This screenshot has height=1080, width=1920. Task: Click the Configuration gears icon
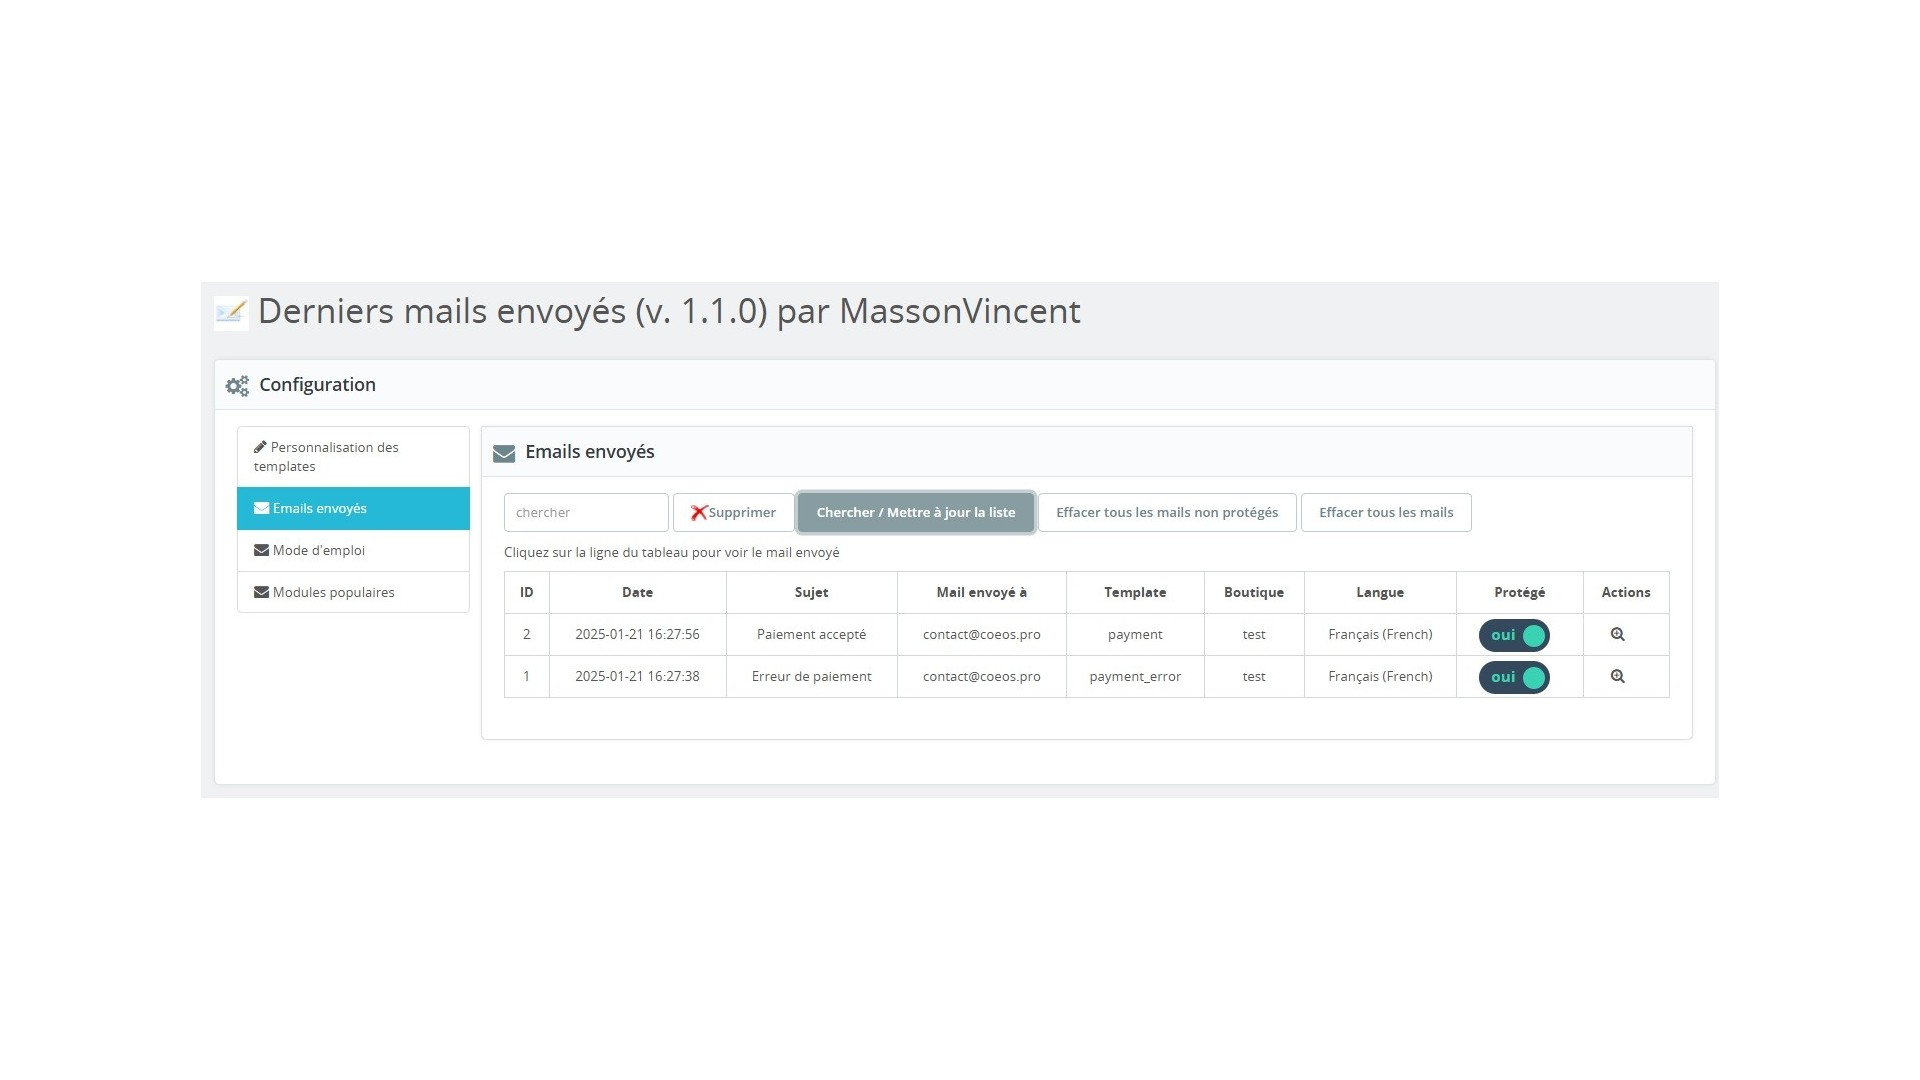pos(237,386)
